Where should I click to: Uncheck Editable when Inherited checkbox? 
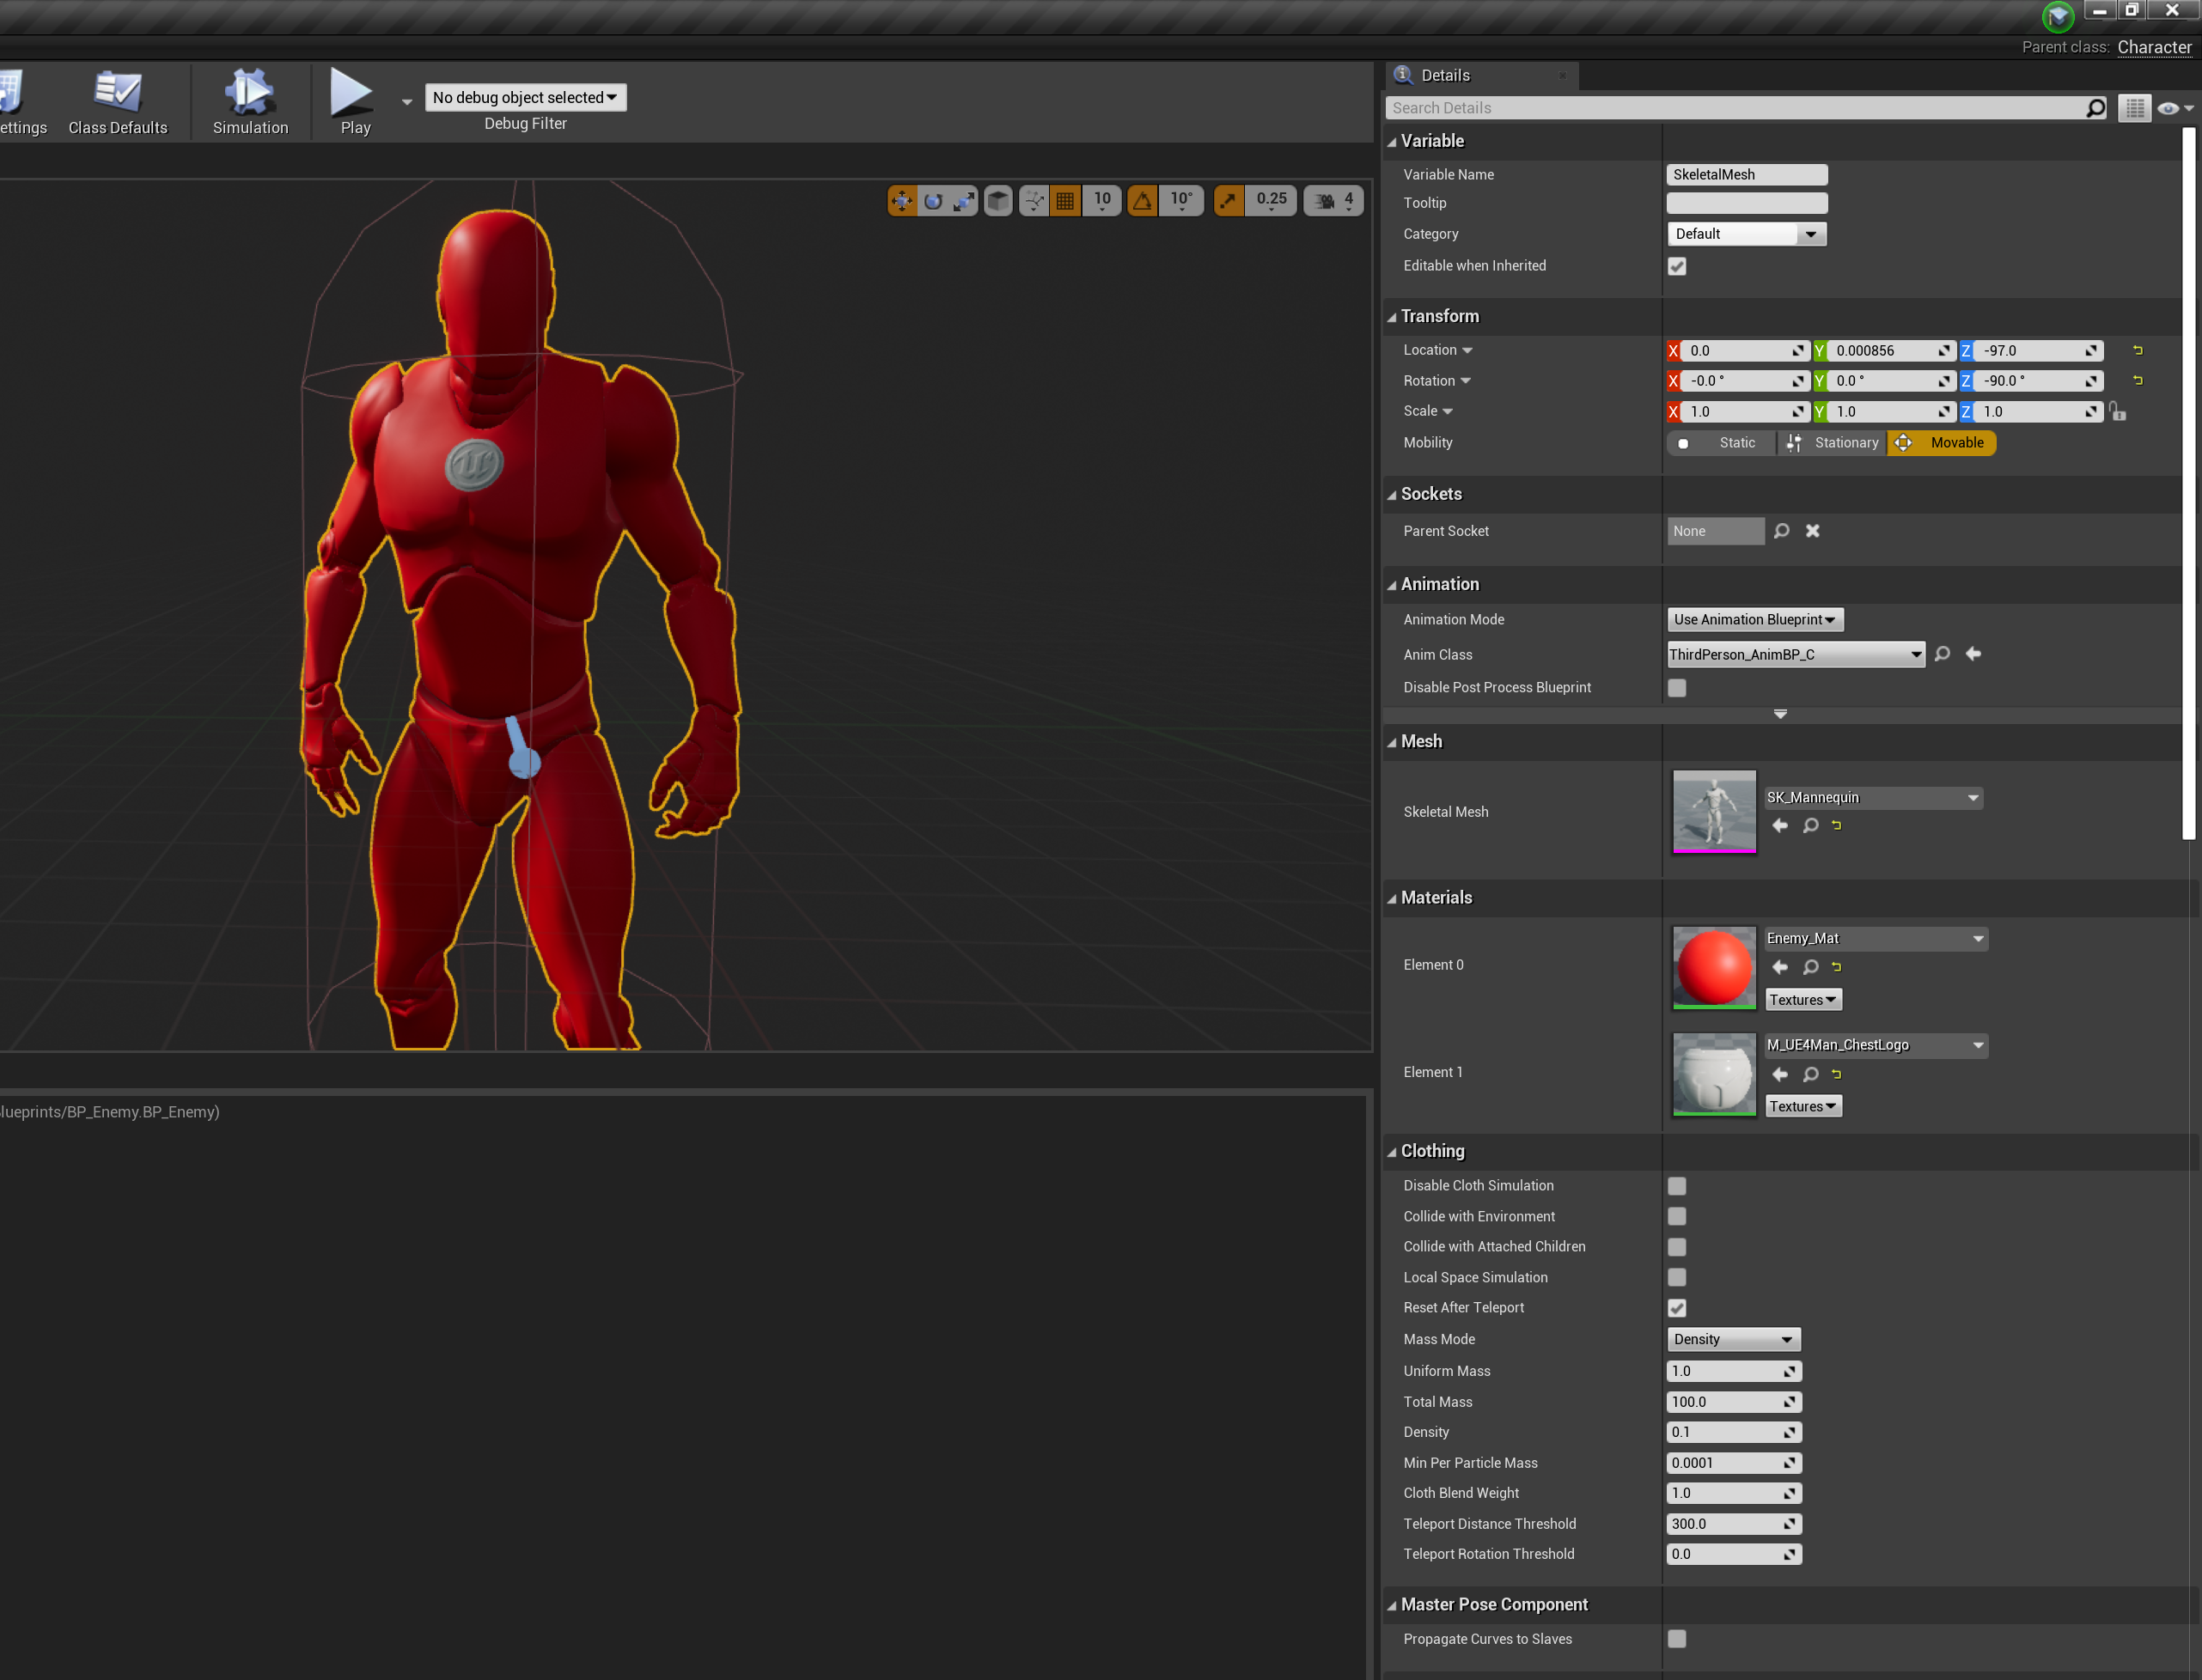point(1677,266)
